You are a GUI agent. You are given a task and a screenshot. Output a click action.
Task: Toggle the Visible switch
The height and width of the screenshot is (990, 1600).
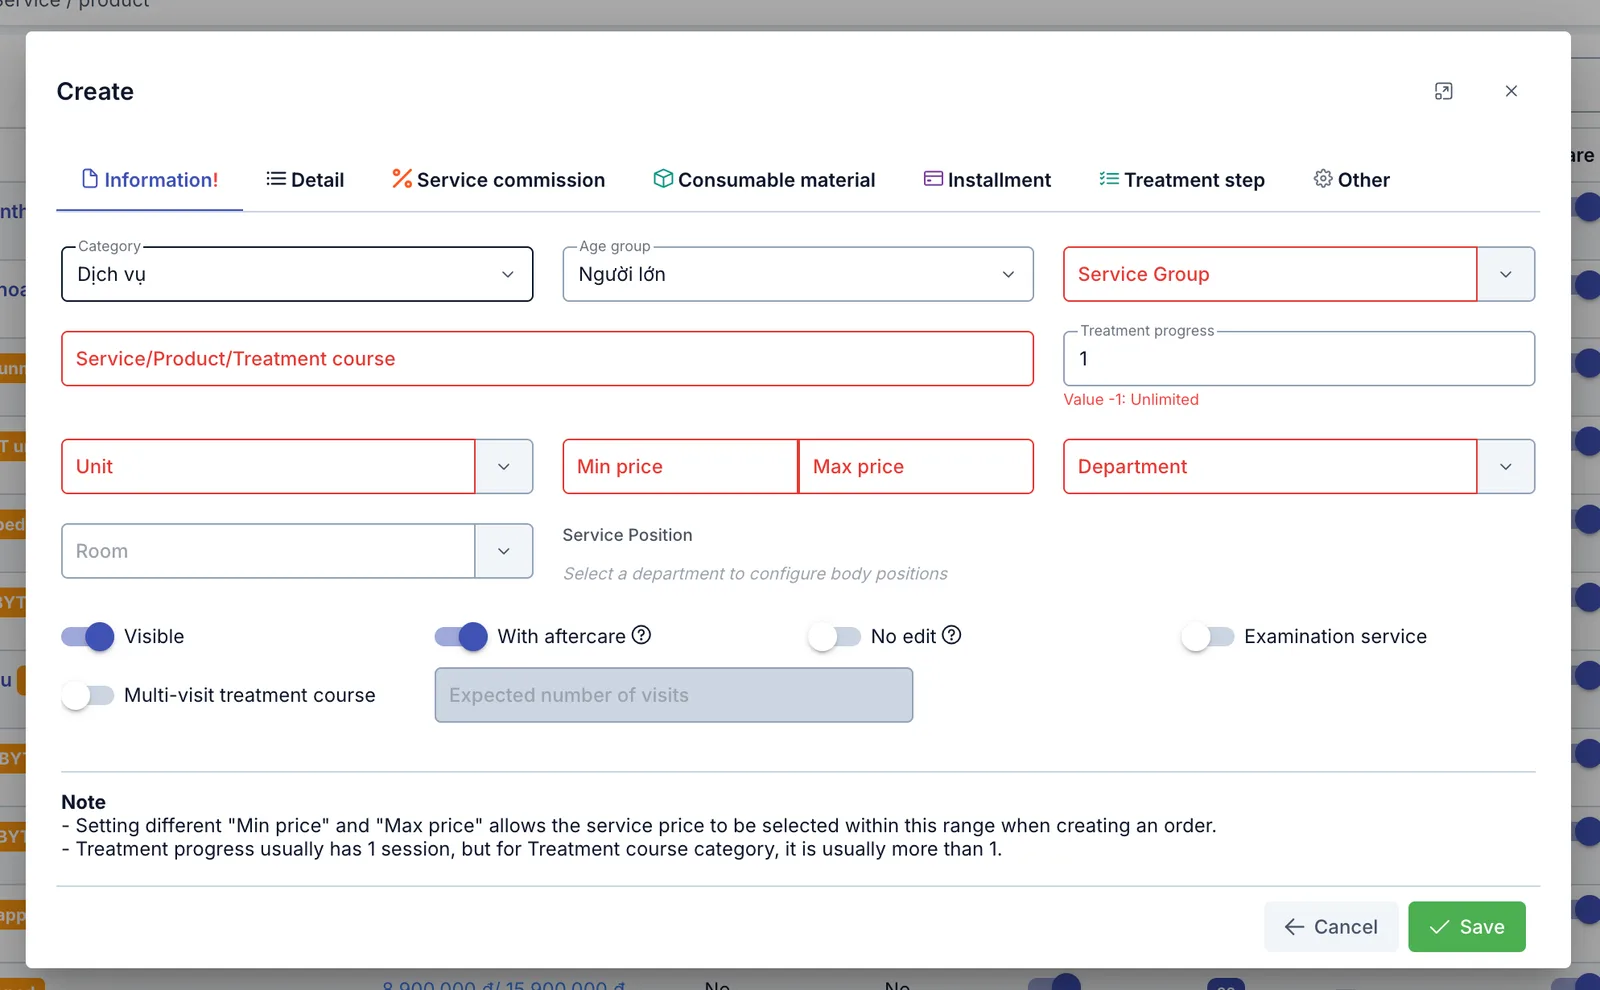[88, 636]
